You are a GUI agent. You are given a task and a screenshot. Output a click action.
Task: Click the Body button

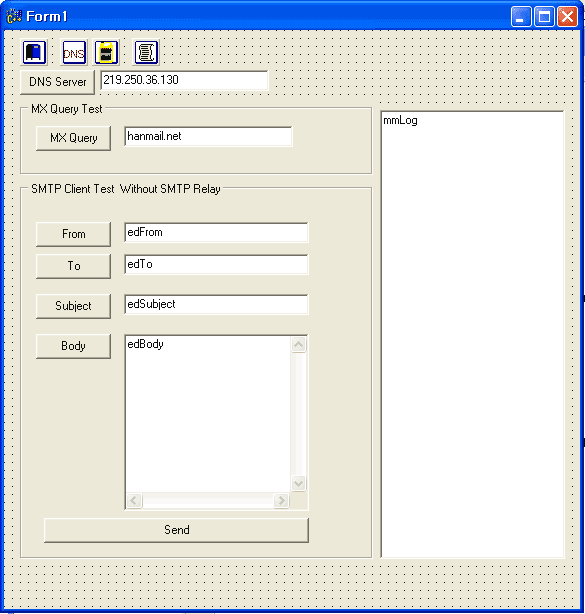click(73, 346)
